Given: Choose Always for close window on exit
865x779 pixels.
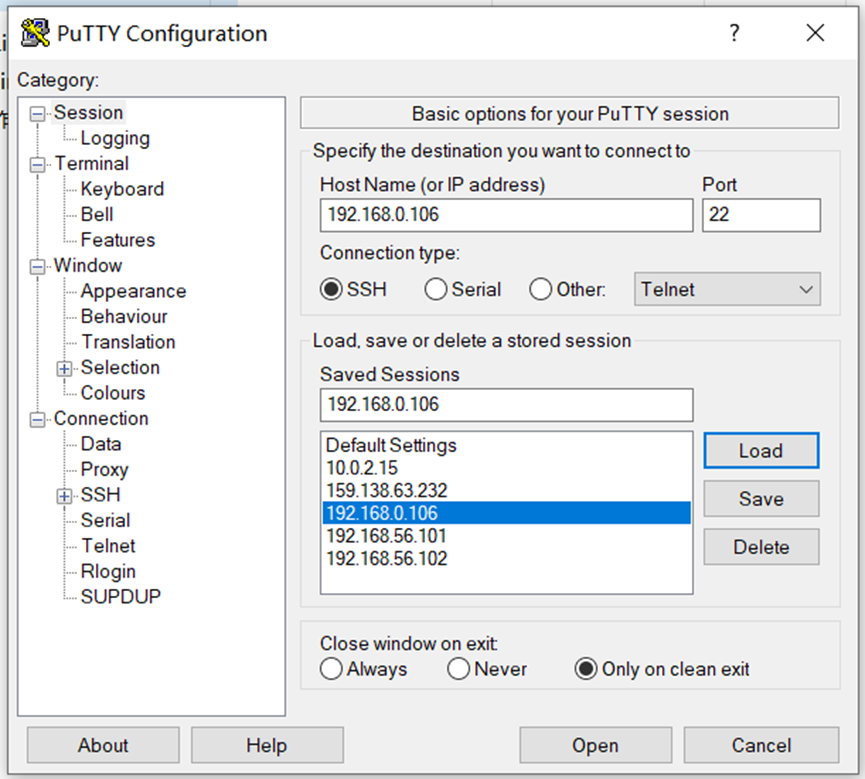Looking at the screenshot, I should [331, 669].
